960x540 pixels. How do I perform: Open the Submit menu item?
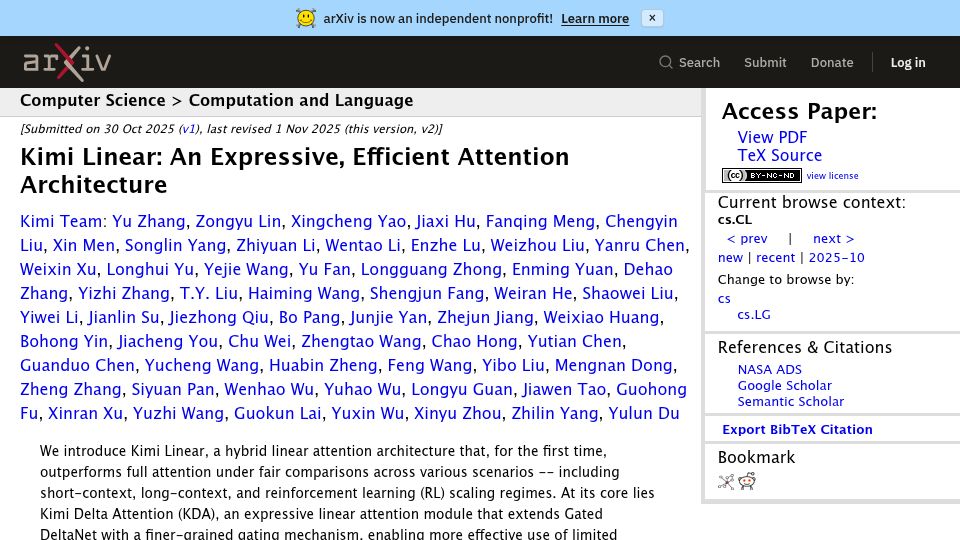point(765,62)
